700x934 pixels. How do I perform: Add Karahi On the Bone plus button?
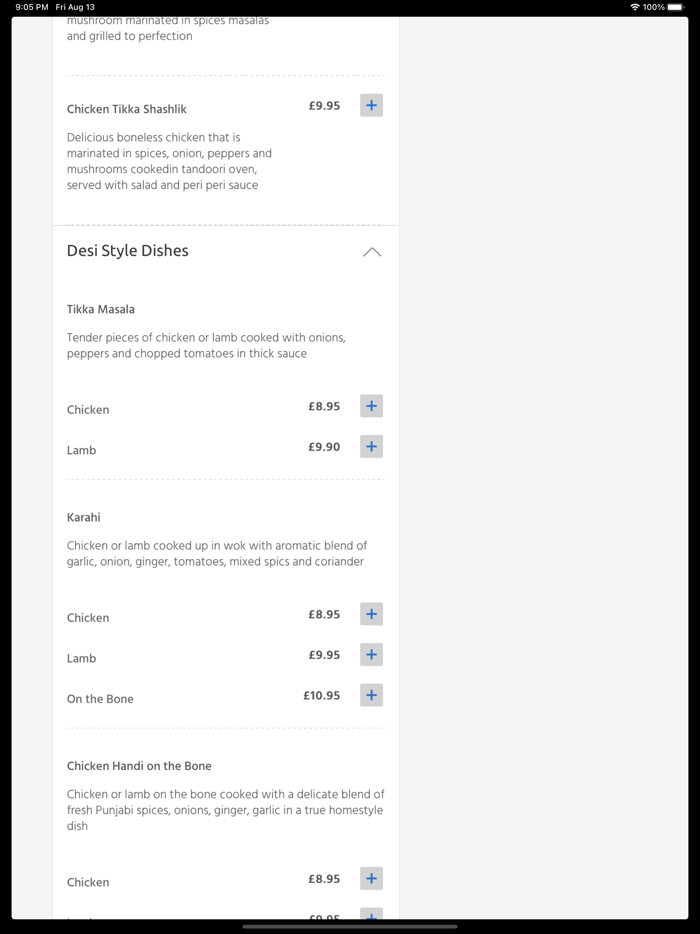371,695
